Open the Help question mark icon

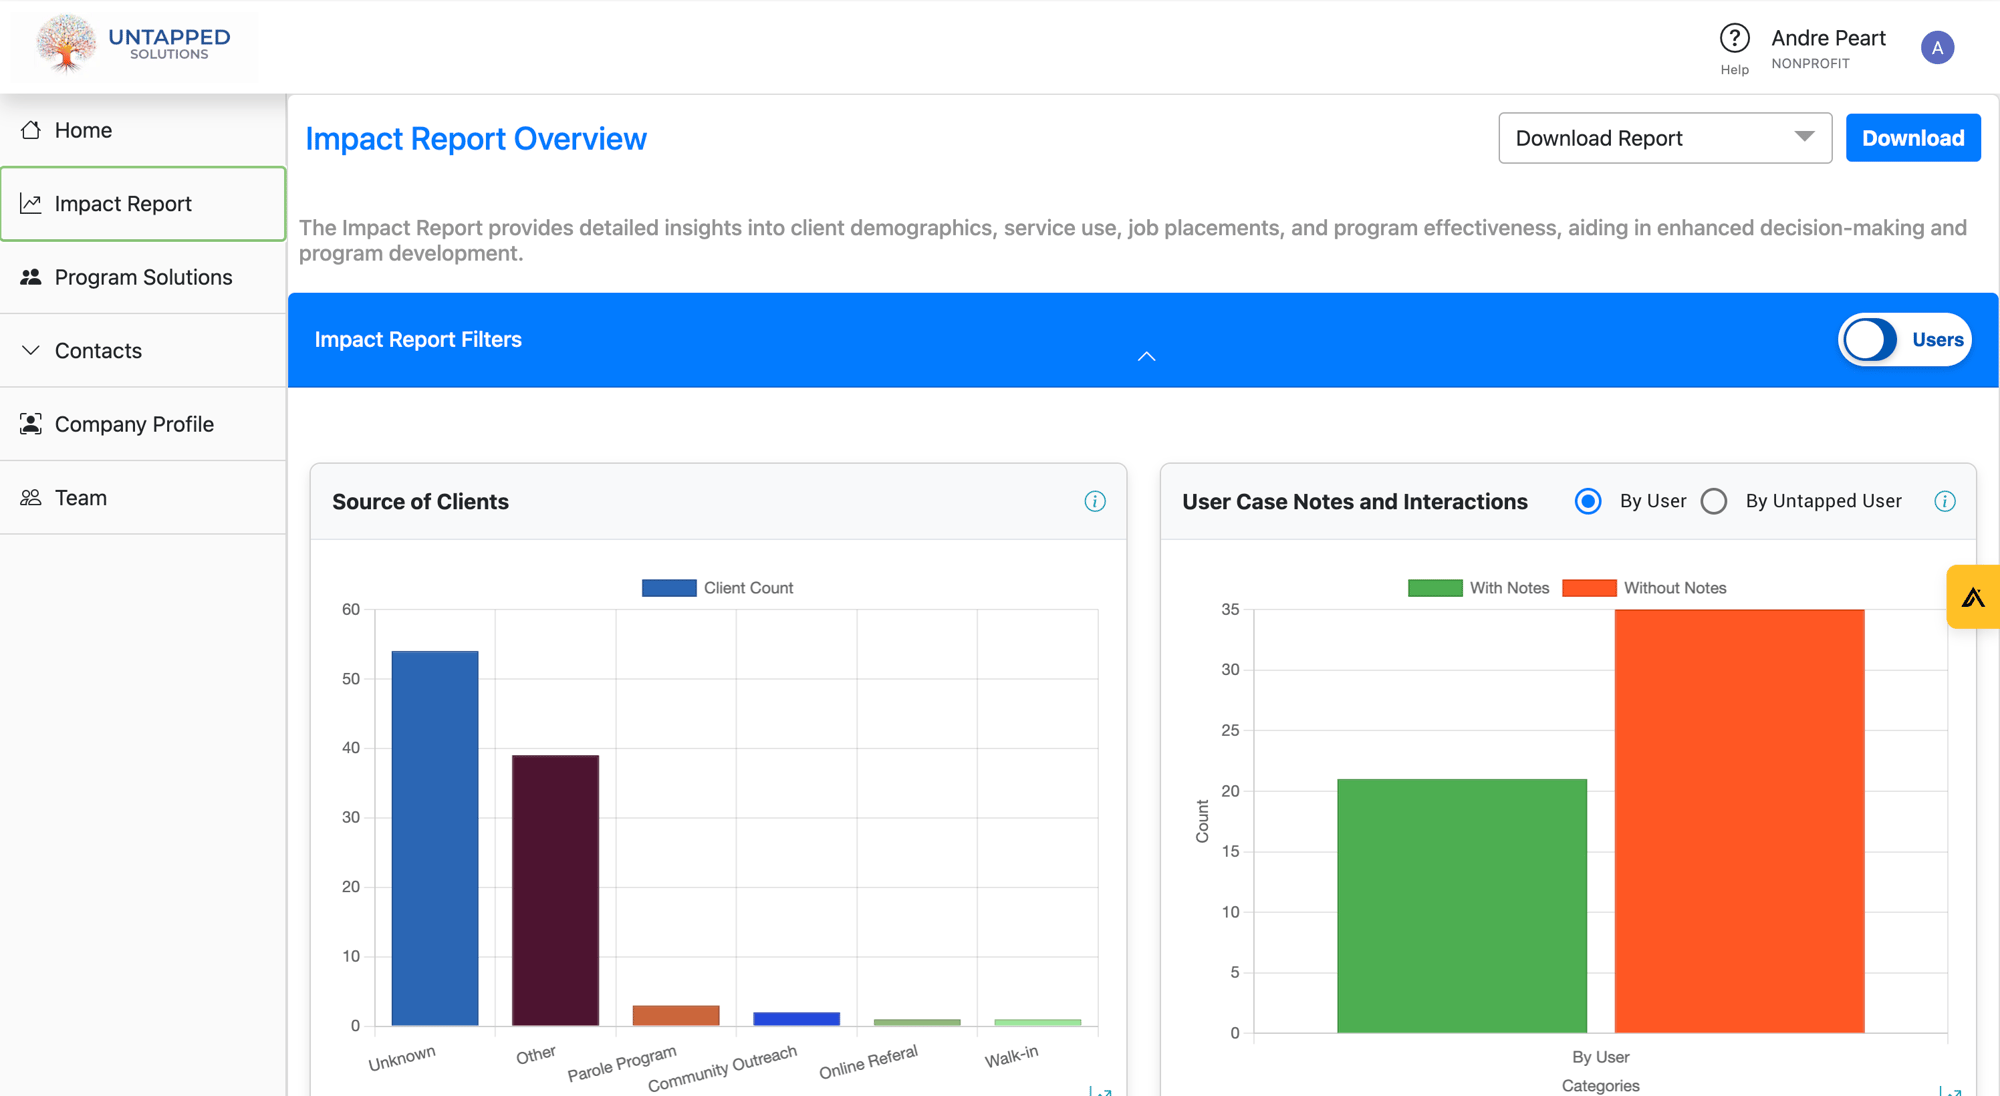coord(1734,39)
